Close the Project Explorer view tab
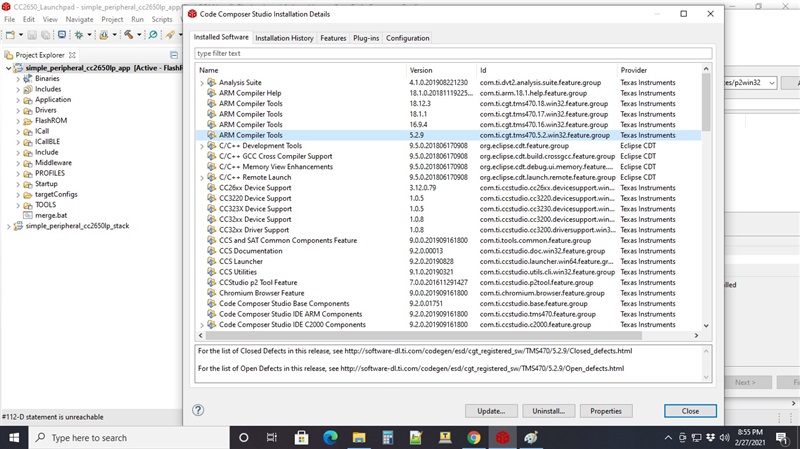 72,55
